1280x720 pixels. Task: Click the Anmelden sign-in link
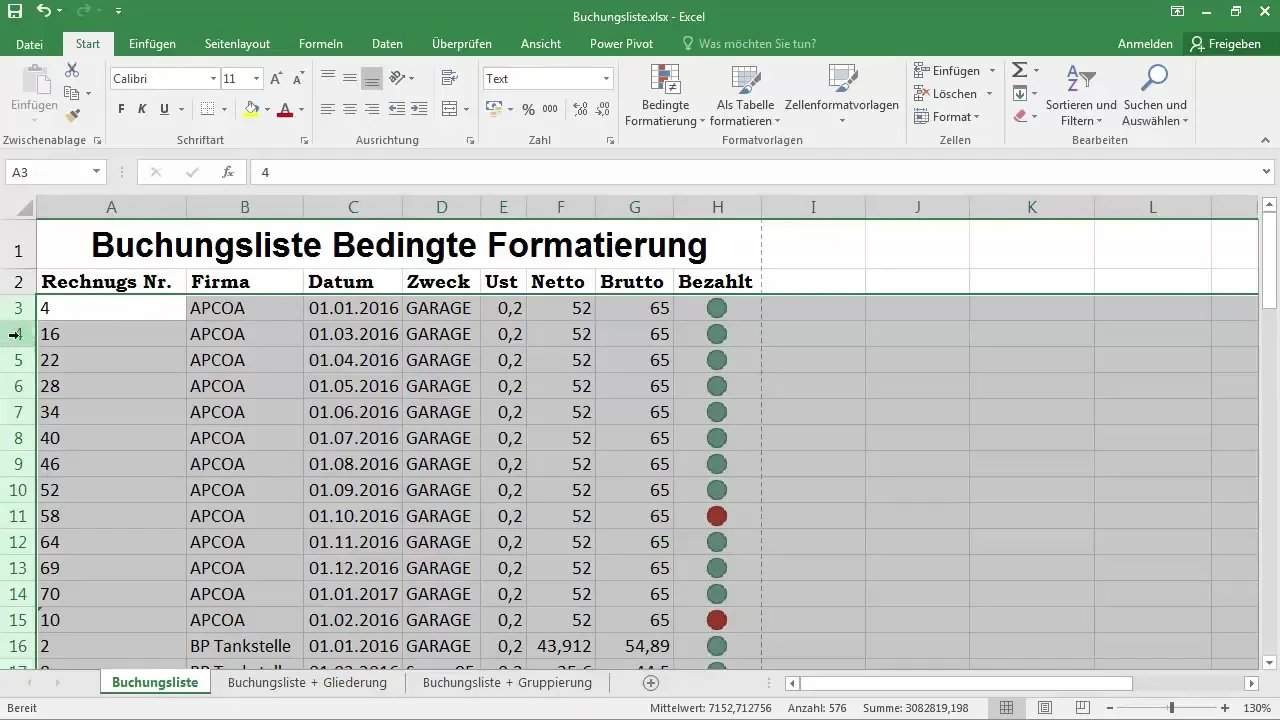(x=1145, y=44)
